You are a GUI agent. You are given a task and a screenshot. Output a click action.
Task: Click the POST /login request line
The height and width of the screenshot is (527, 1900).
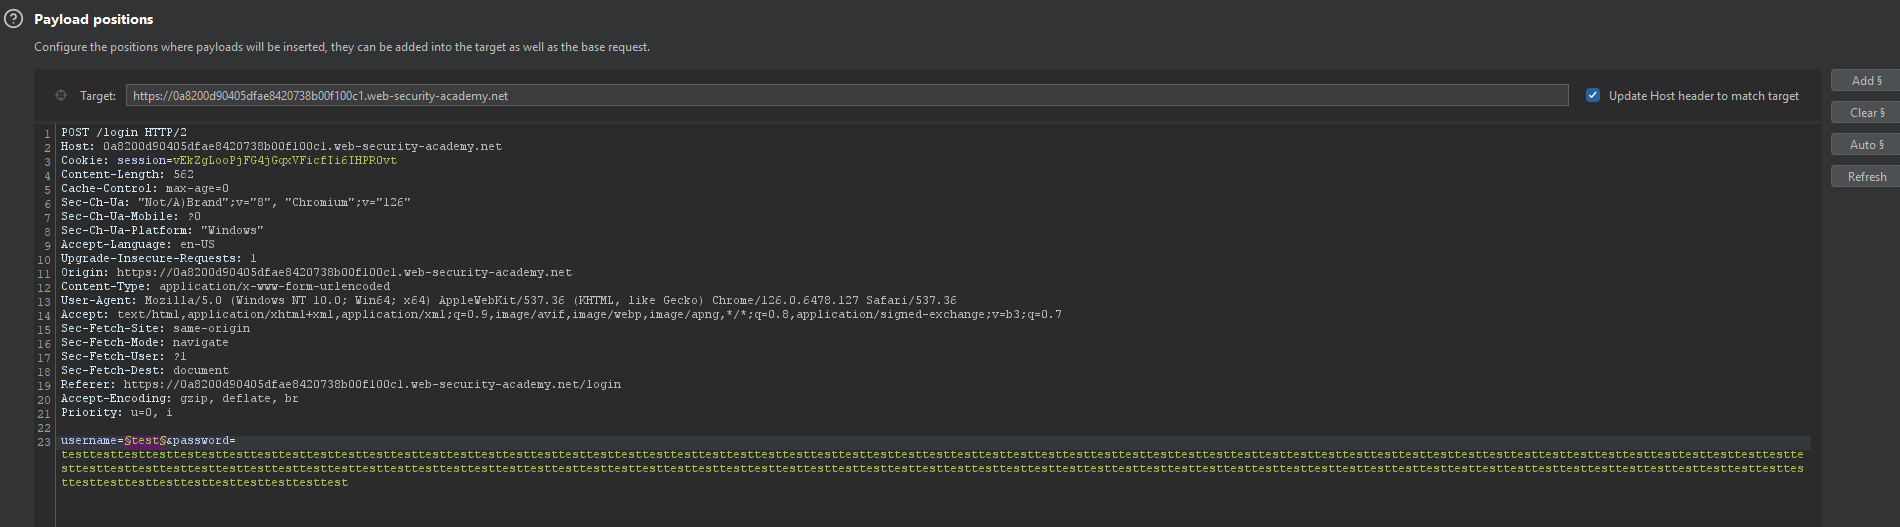(124, 132)
